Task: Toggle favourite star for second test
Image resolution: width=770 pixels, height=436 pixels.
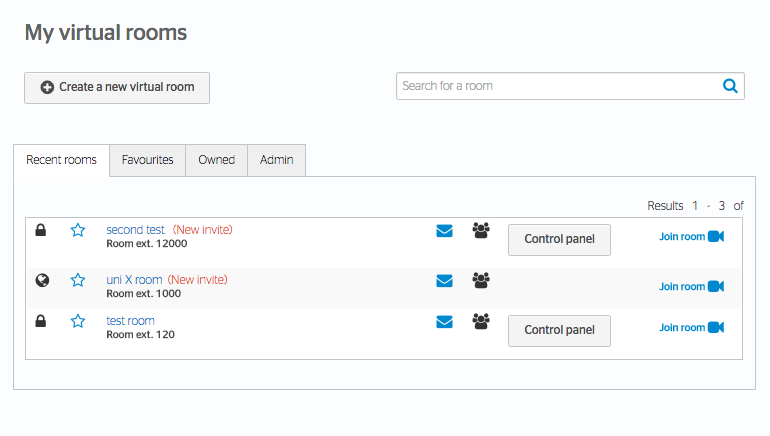Action: [78, 230]
